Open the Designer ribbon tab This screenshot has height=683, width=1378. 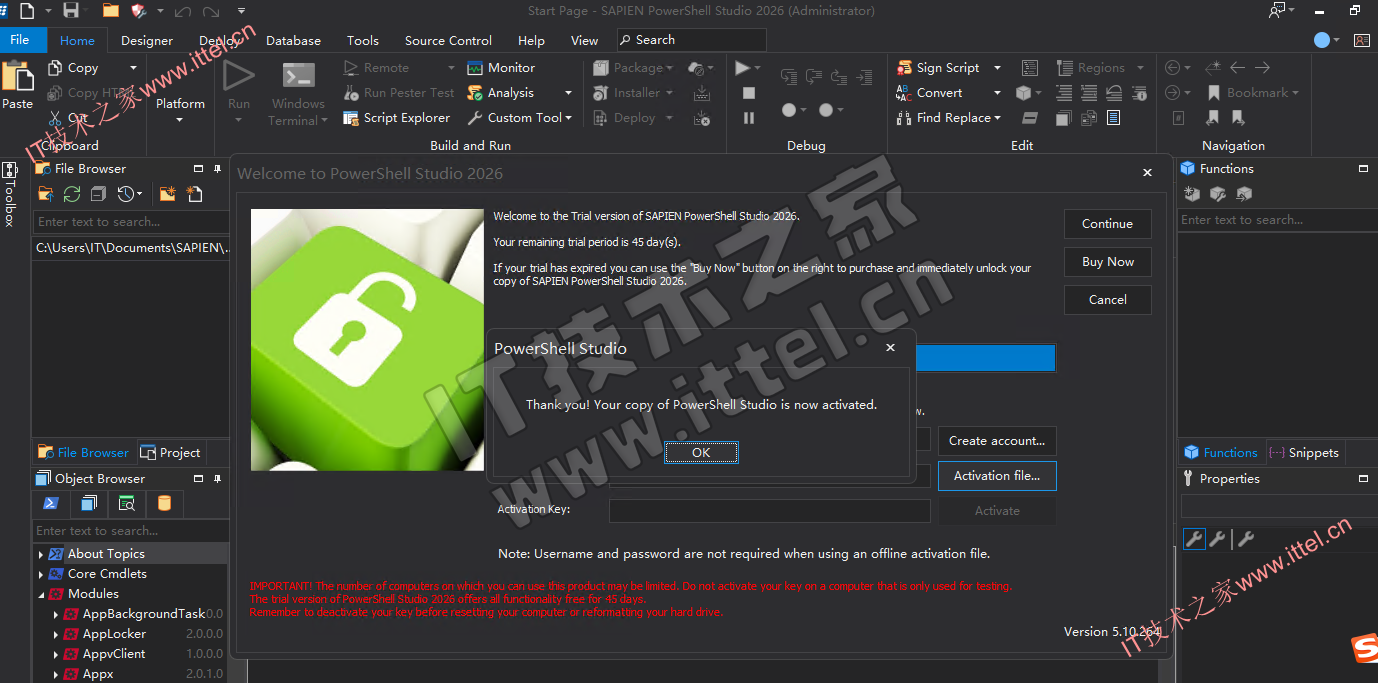(147, 41)
